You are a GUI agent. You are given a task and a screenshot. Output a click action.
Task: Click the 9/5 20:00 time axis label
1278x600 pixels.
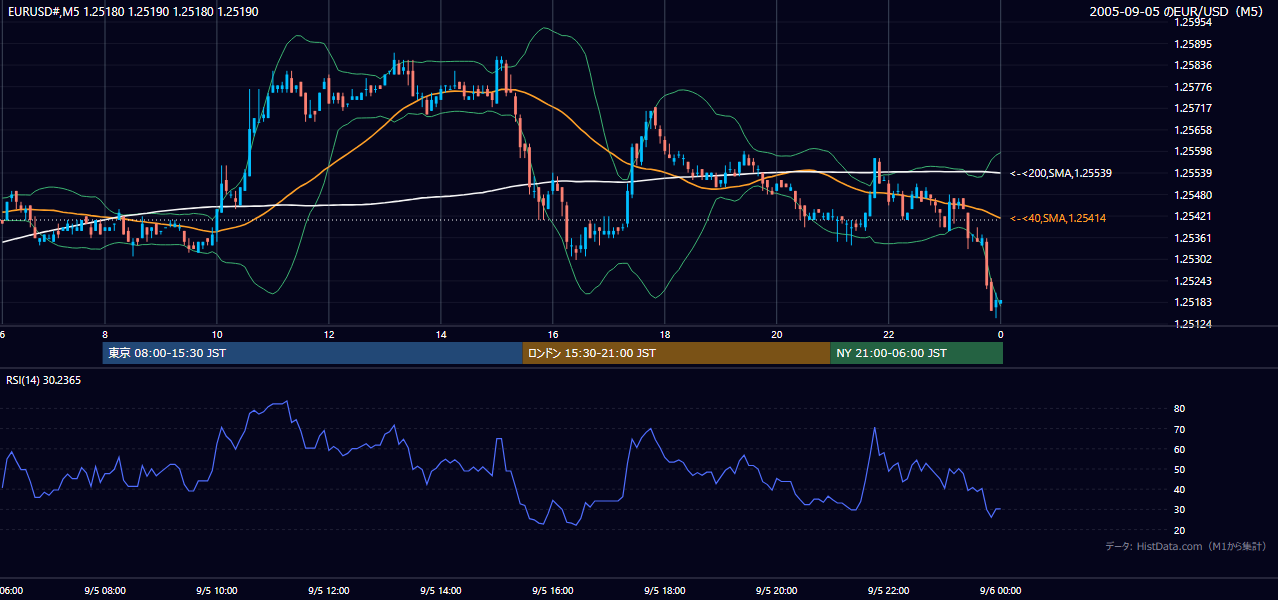[x=777, y=591]
